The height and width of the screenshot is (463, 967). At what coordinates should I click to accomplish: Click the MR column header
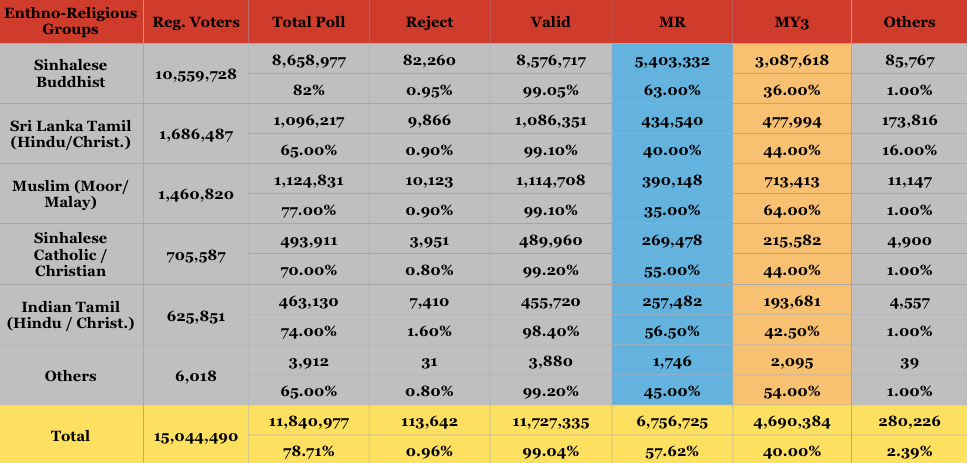click(x=672, y=22)
